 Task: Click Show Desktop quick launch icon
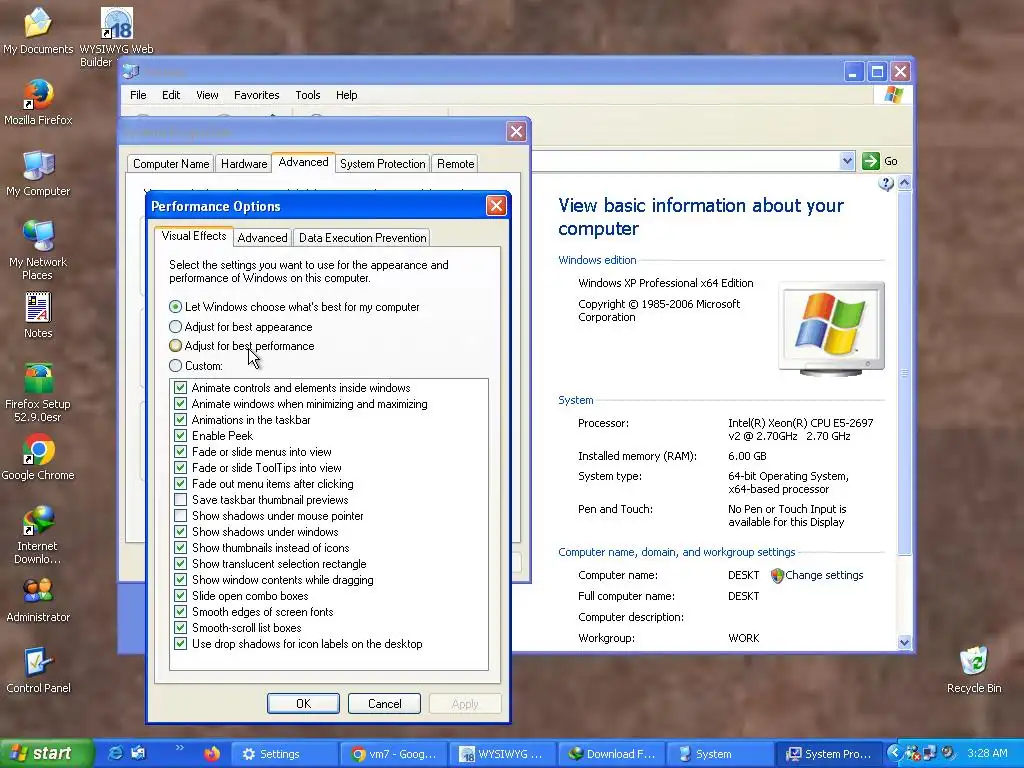(x=138, y=754)
